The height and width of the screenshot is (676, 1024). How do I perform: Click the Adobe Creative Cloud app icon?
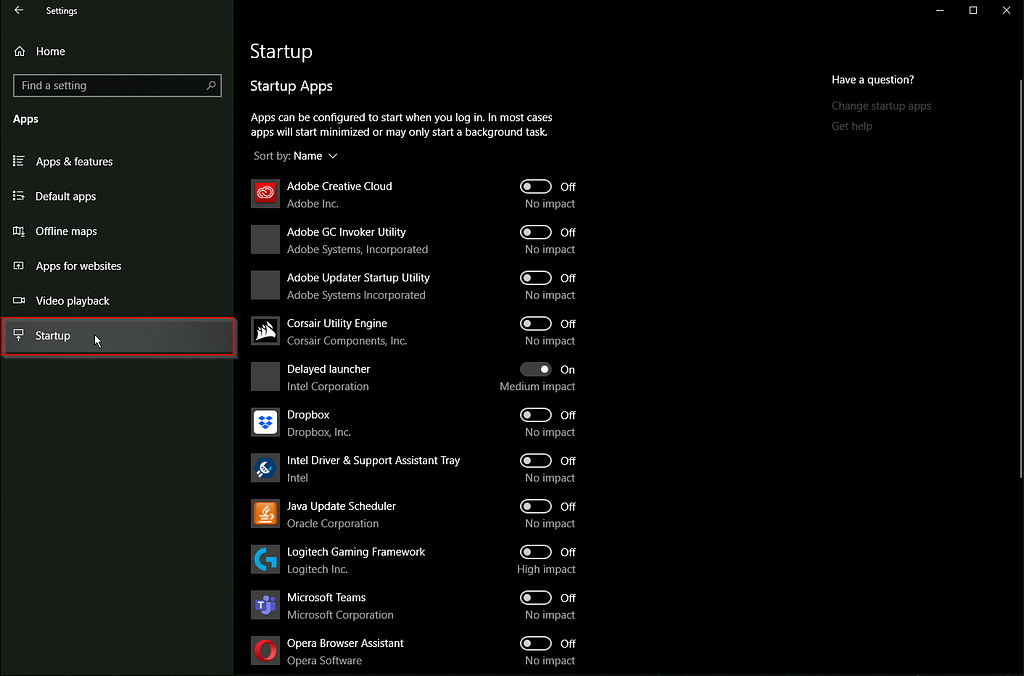click(x=265, y=193)
